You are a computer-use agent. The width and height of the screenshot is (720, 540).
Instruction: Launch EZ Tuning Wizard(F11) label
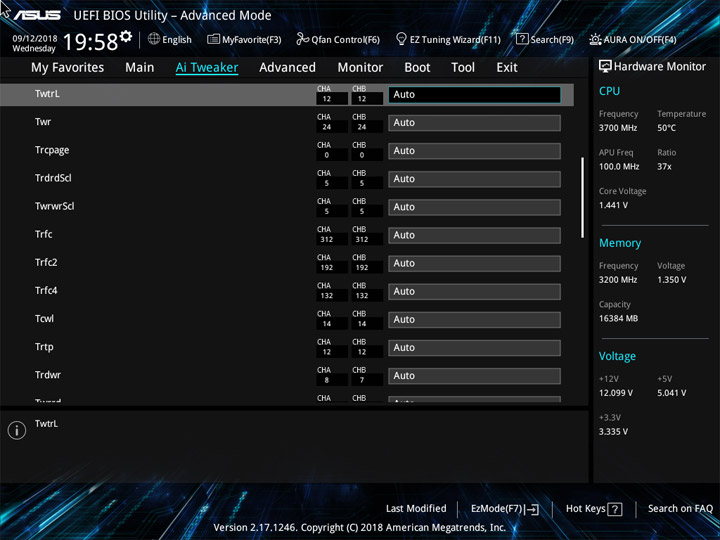tap(455, 39)
